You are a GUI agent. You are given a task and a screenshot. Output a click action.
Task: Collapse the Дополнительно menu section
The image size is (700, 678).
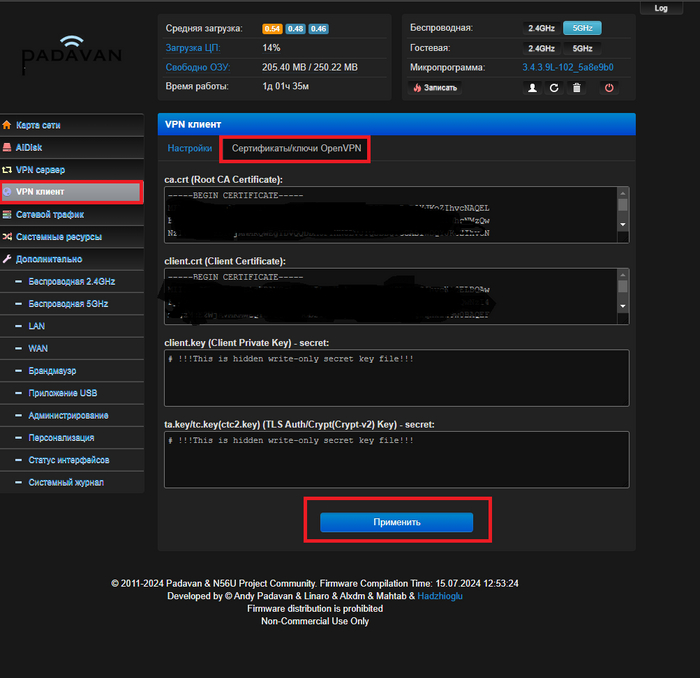tap(49, 259)
